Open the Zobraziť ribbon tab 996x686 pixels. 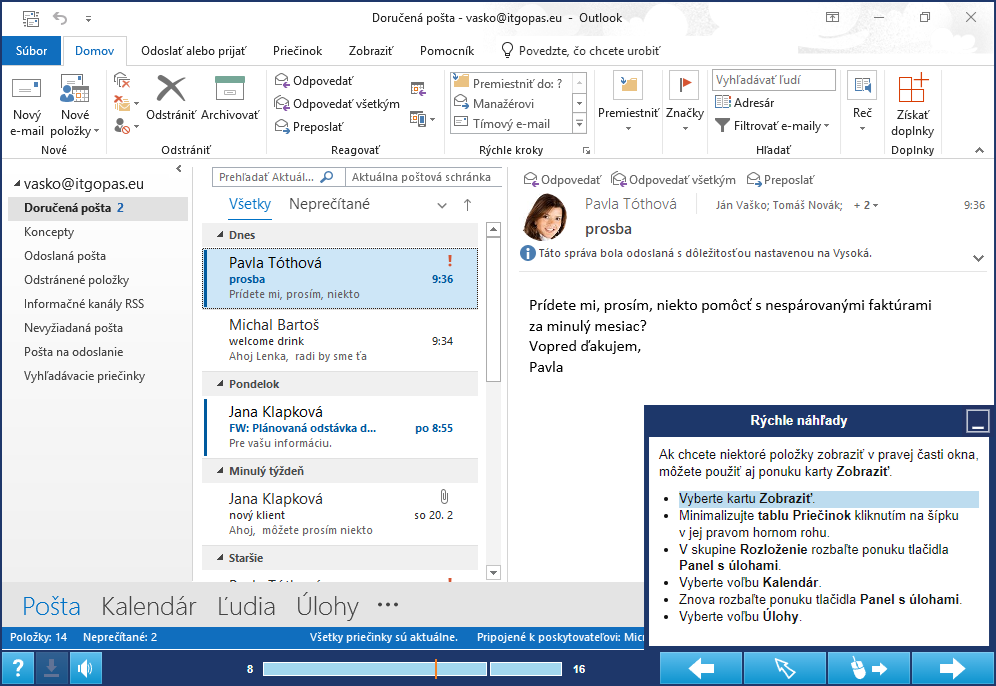tap(371, 51)
